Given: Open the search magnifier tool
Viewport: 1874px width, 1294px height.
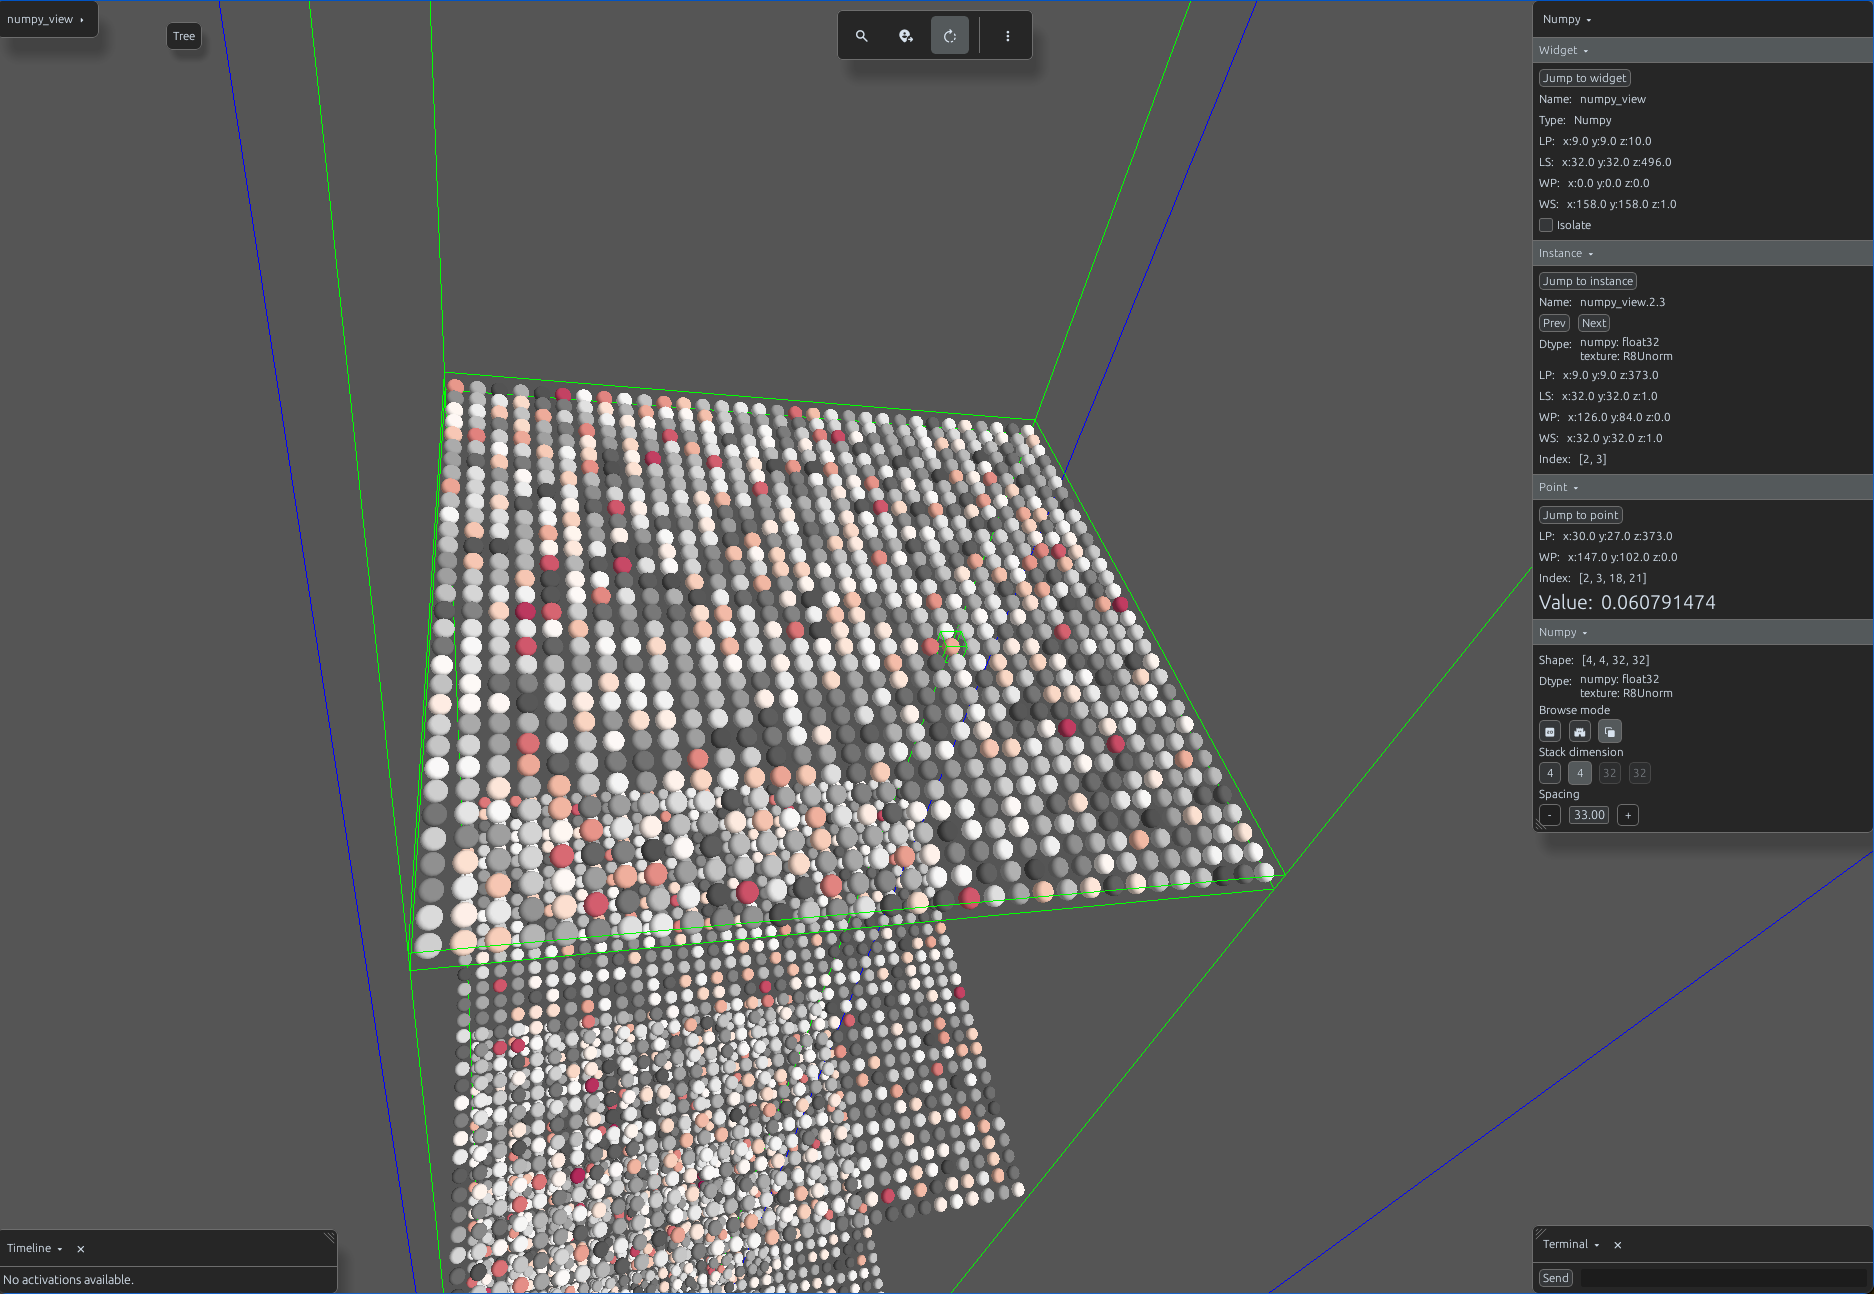Looking at the screenshot, I should (x=861, y=36).
